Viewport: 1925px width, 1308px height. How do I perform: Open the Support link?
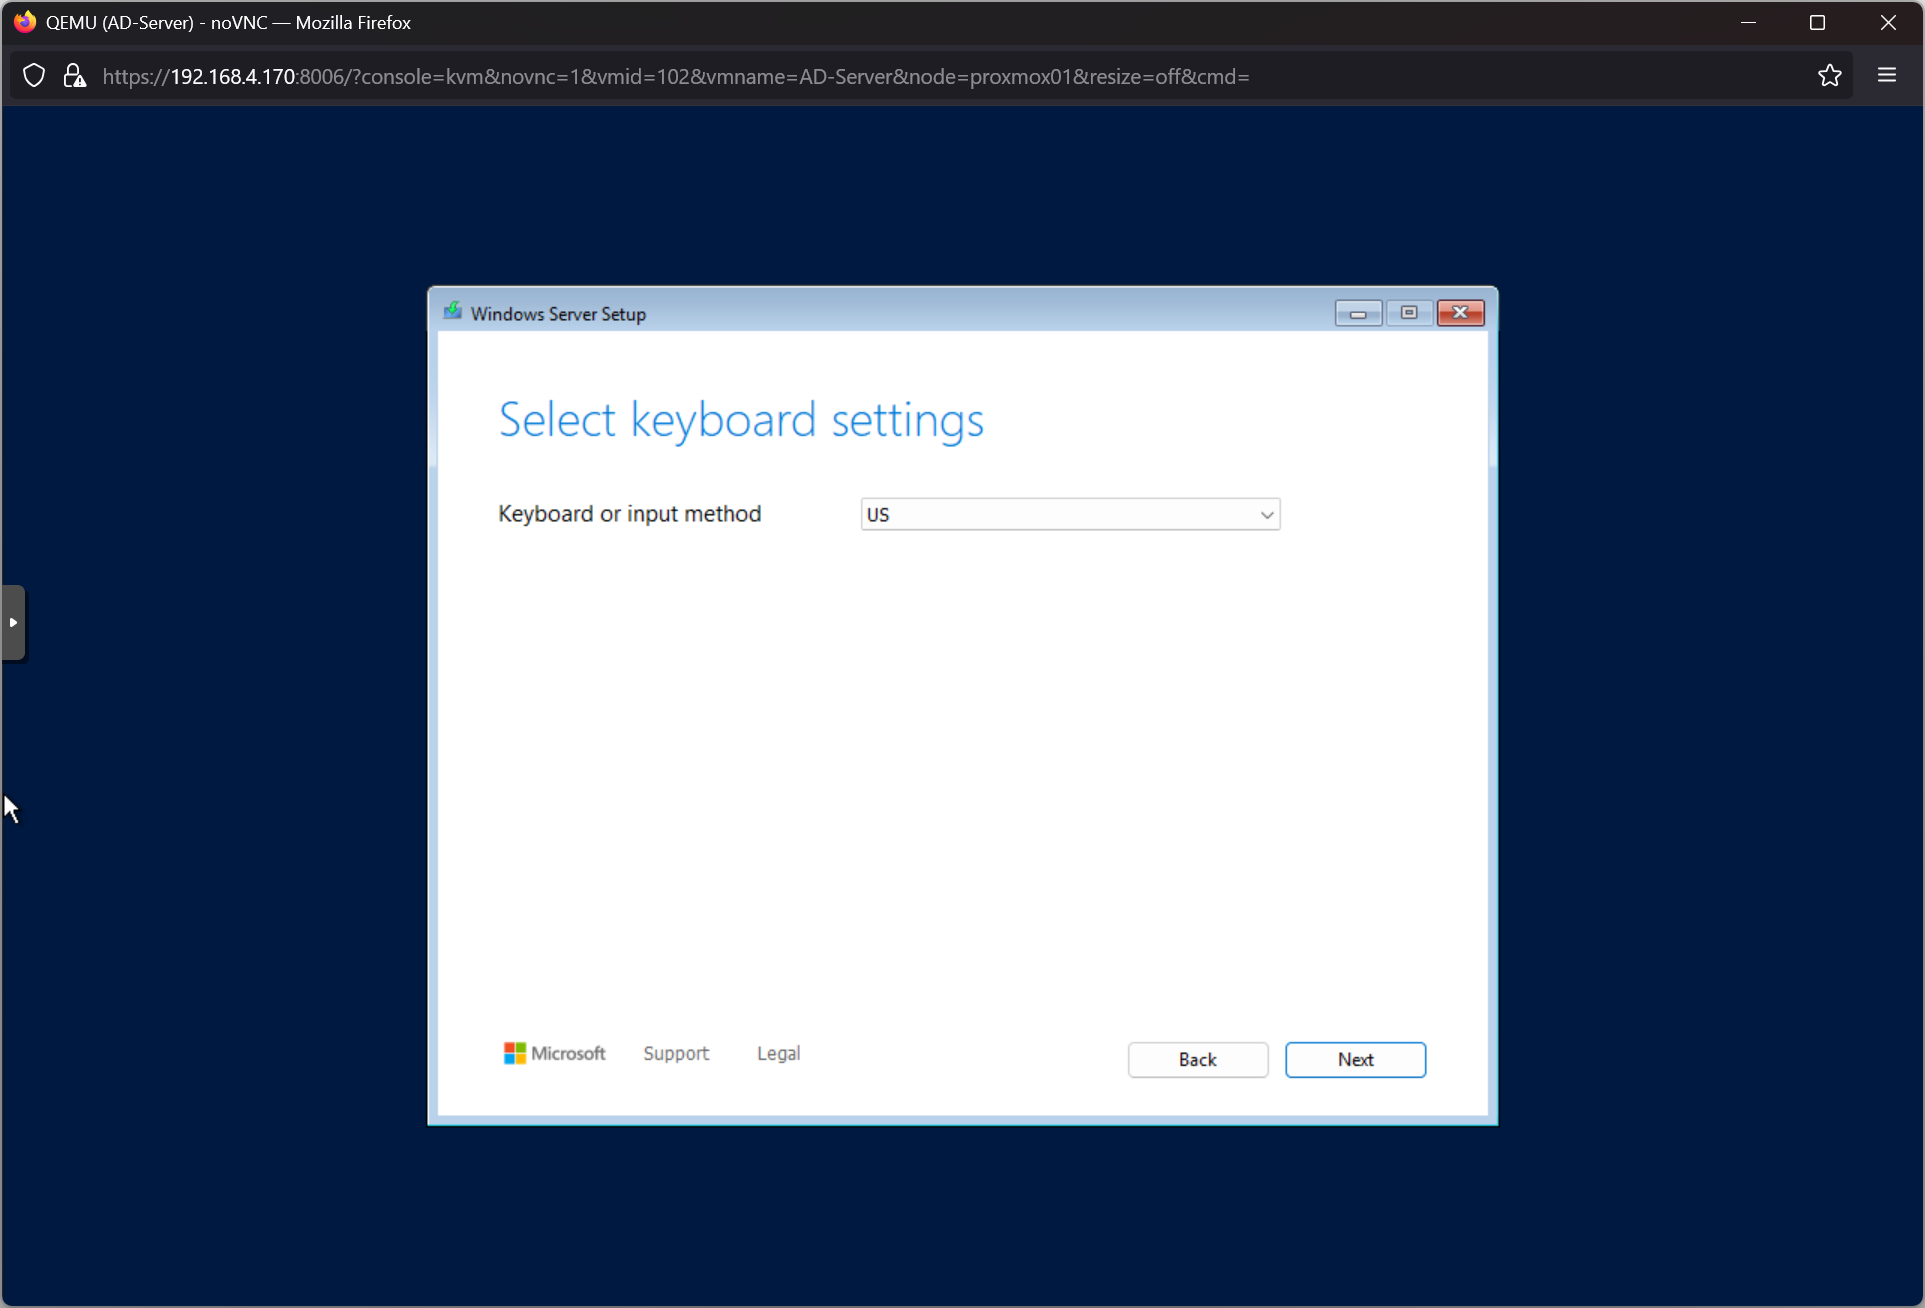pyautogui.click(x=676, y=1053)
